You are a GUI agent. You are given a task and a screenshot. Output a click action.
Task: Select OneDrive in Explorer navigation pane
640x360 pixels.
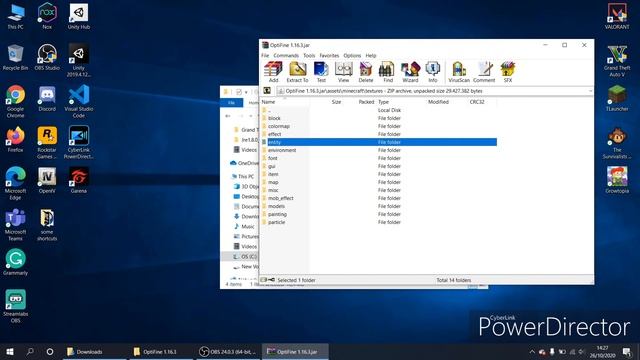[x=244, y=163]
